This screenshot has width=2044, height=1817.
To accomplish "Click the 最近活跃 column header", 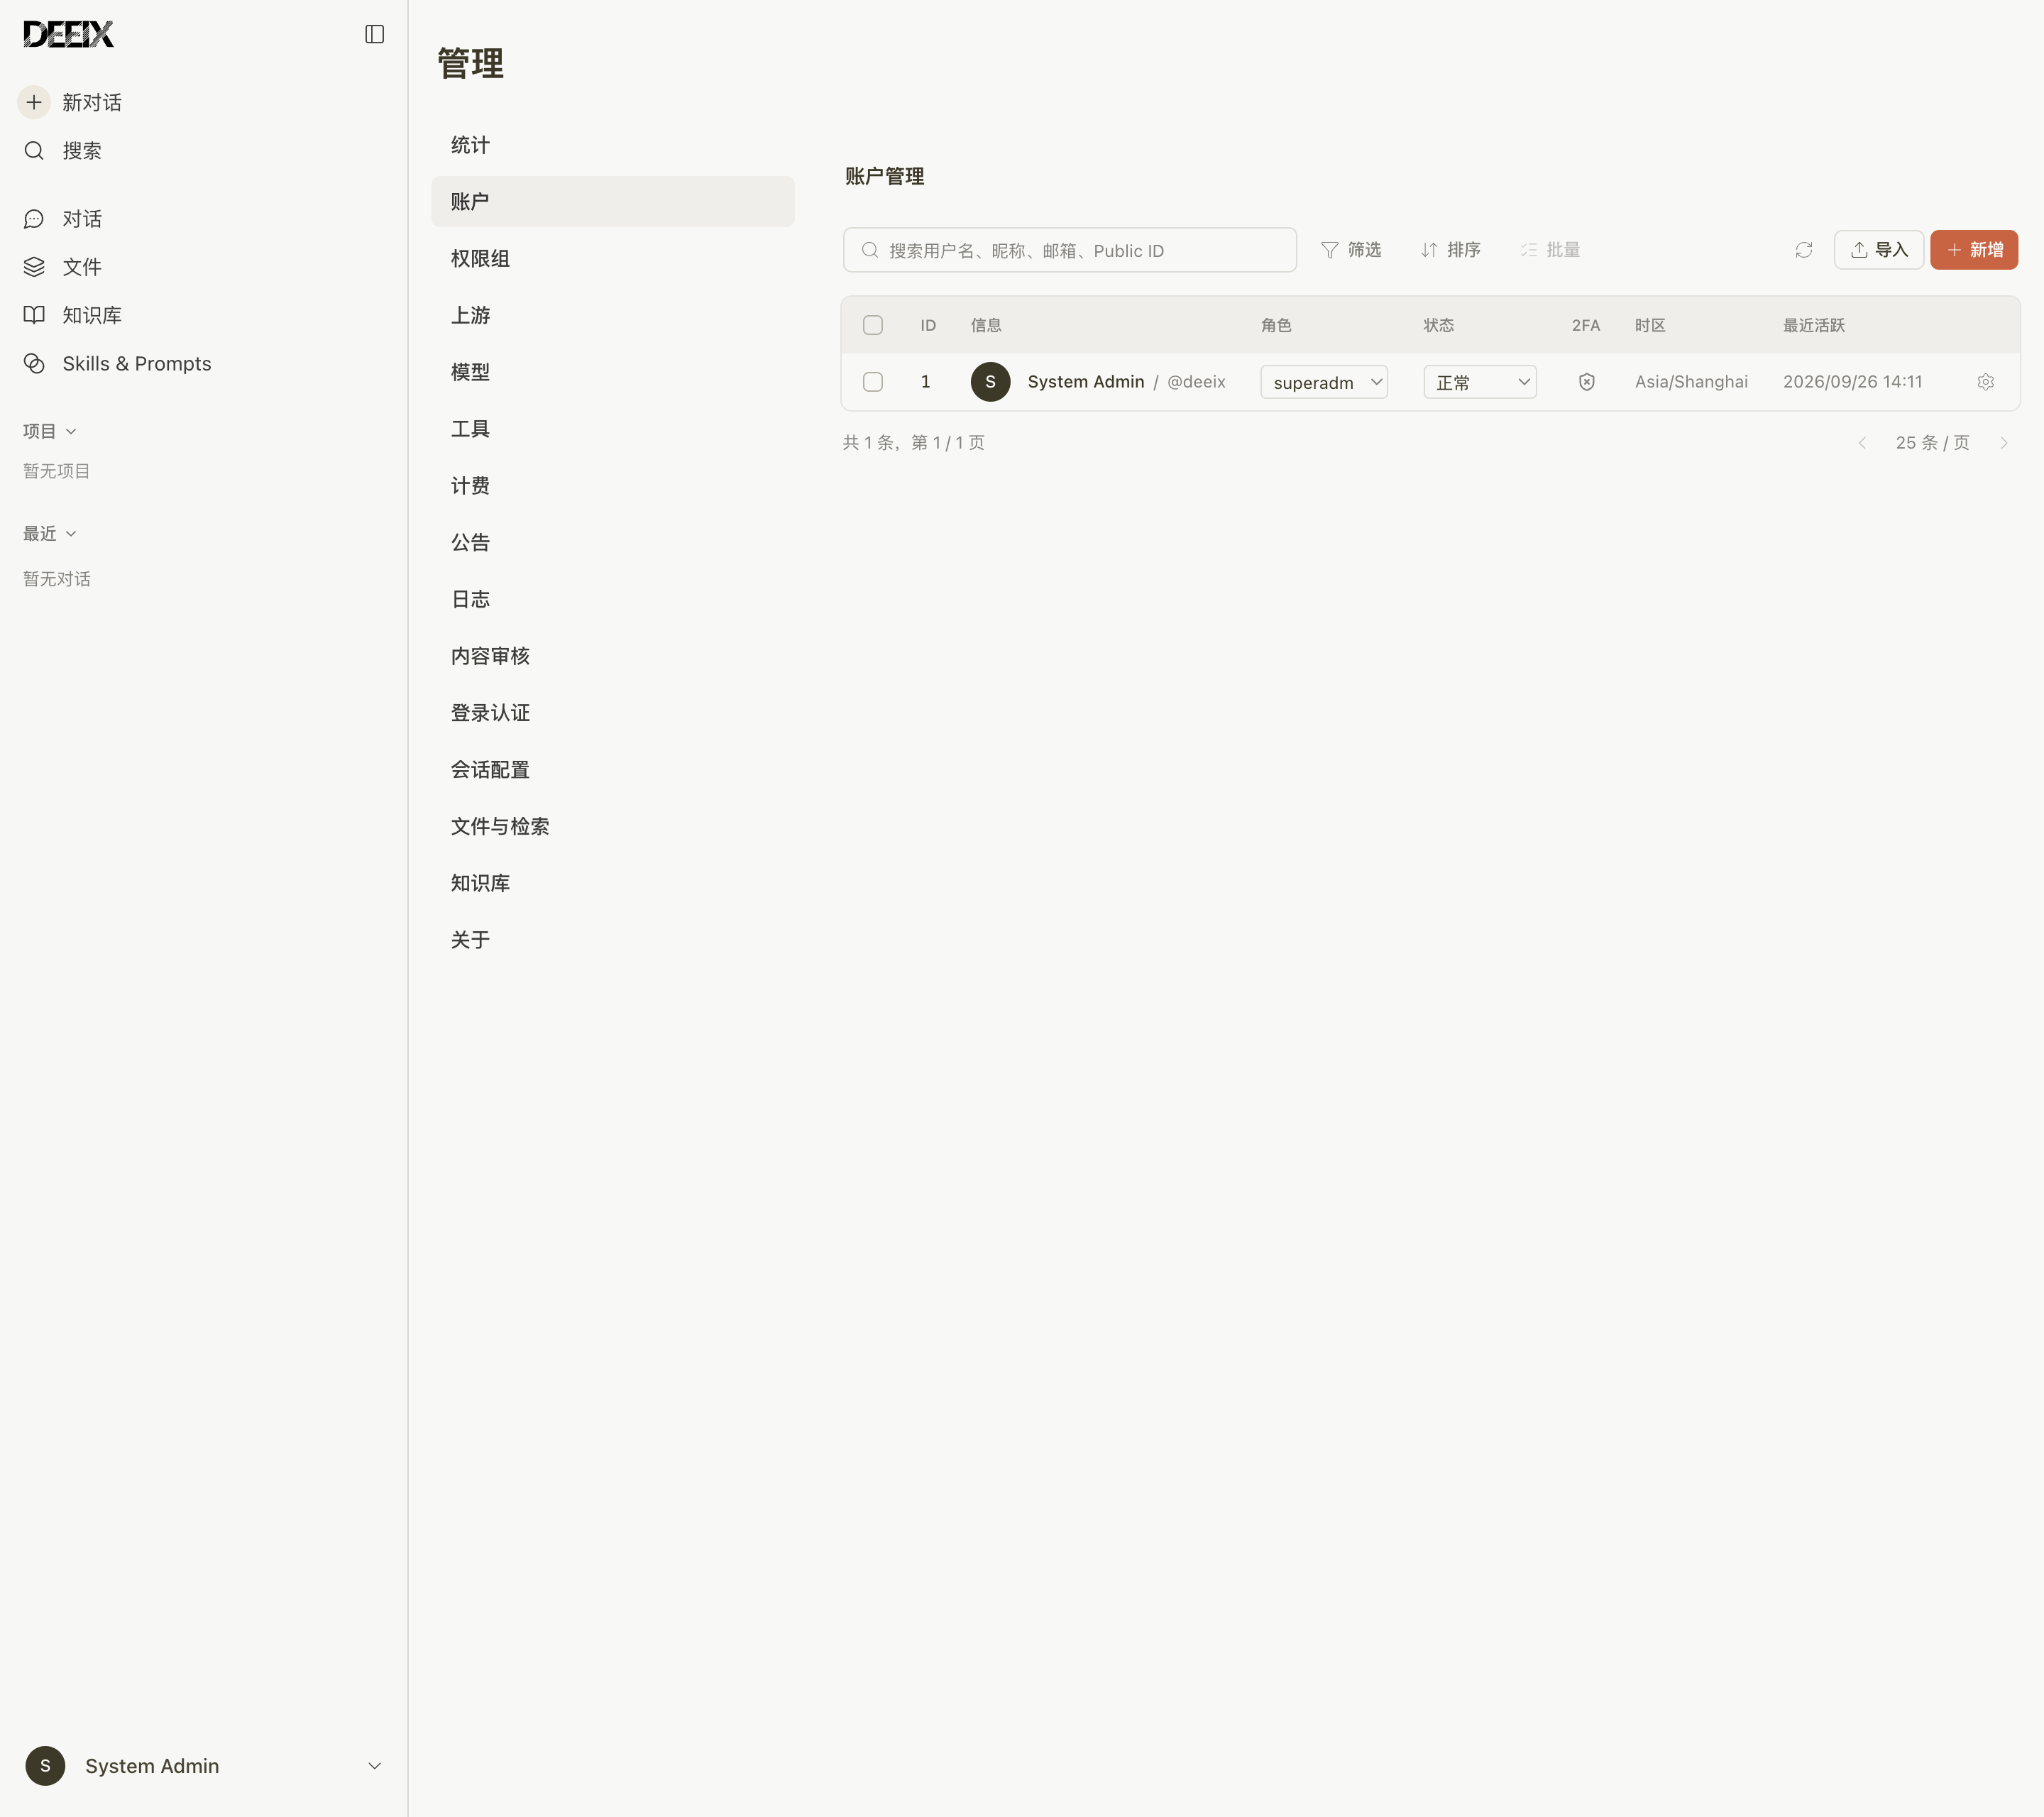I will (1814, 325).
